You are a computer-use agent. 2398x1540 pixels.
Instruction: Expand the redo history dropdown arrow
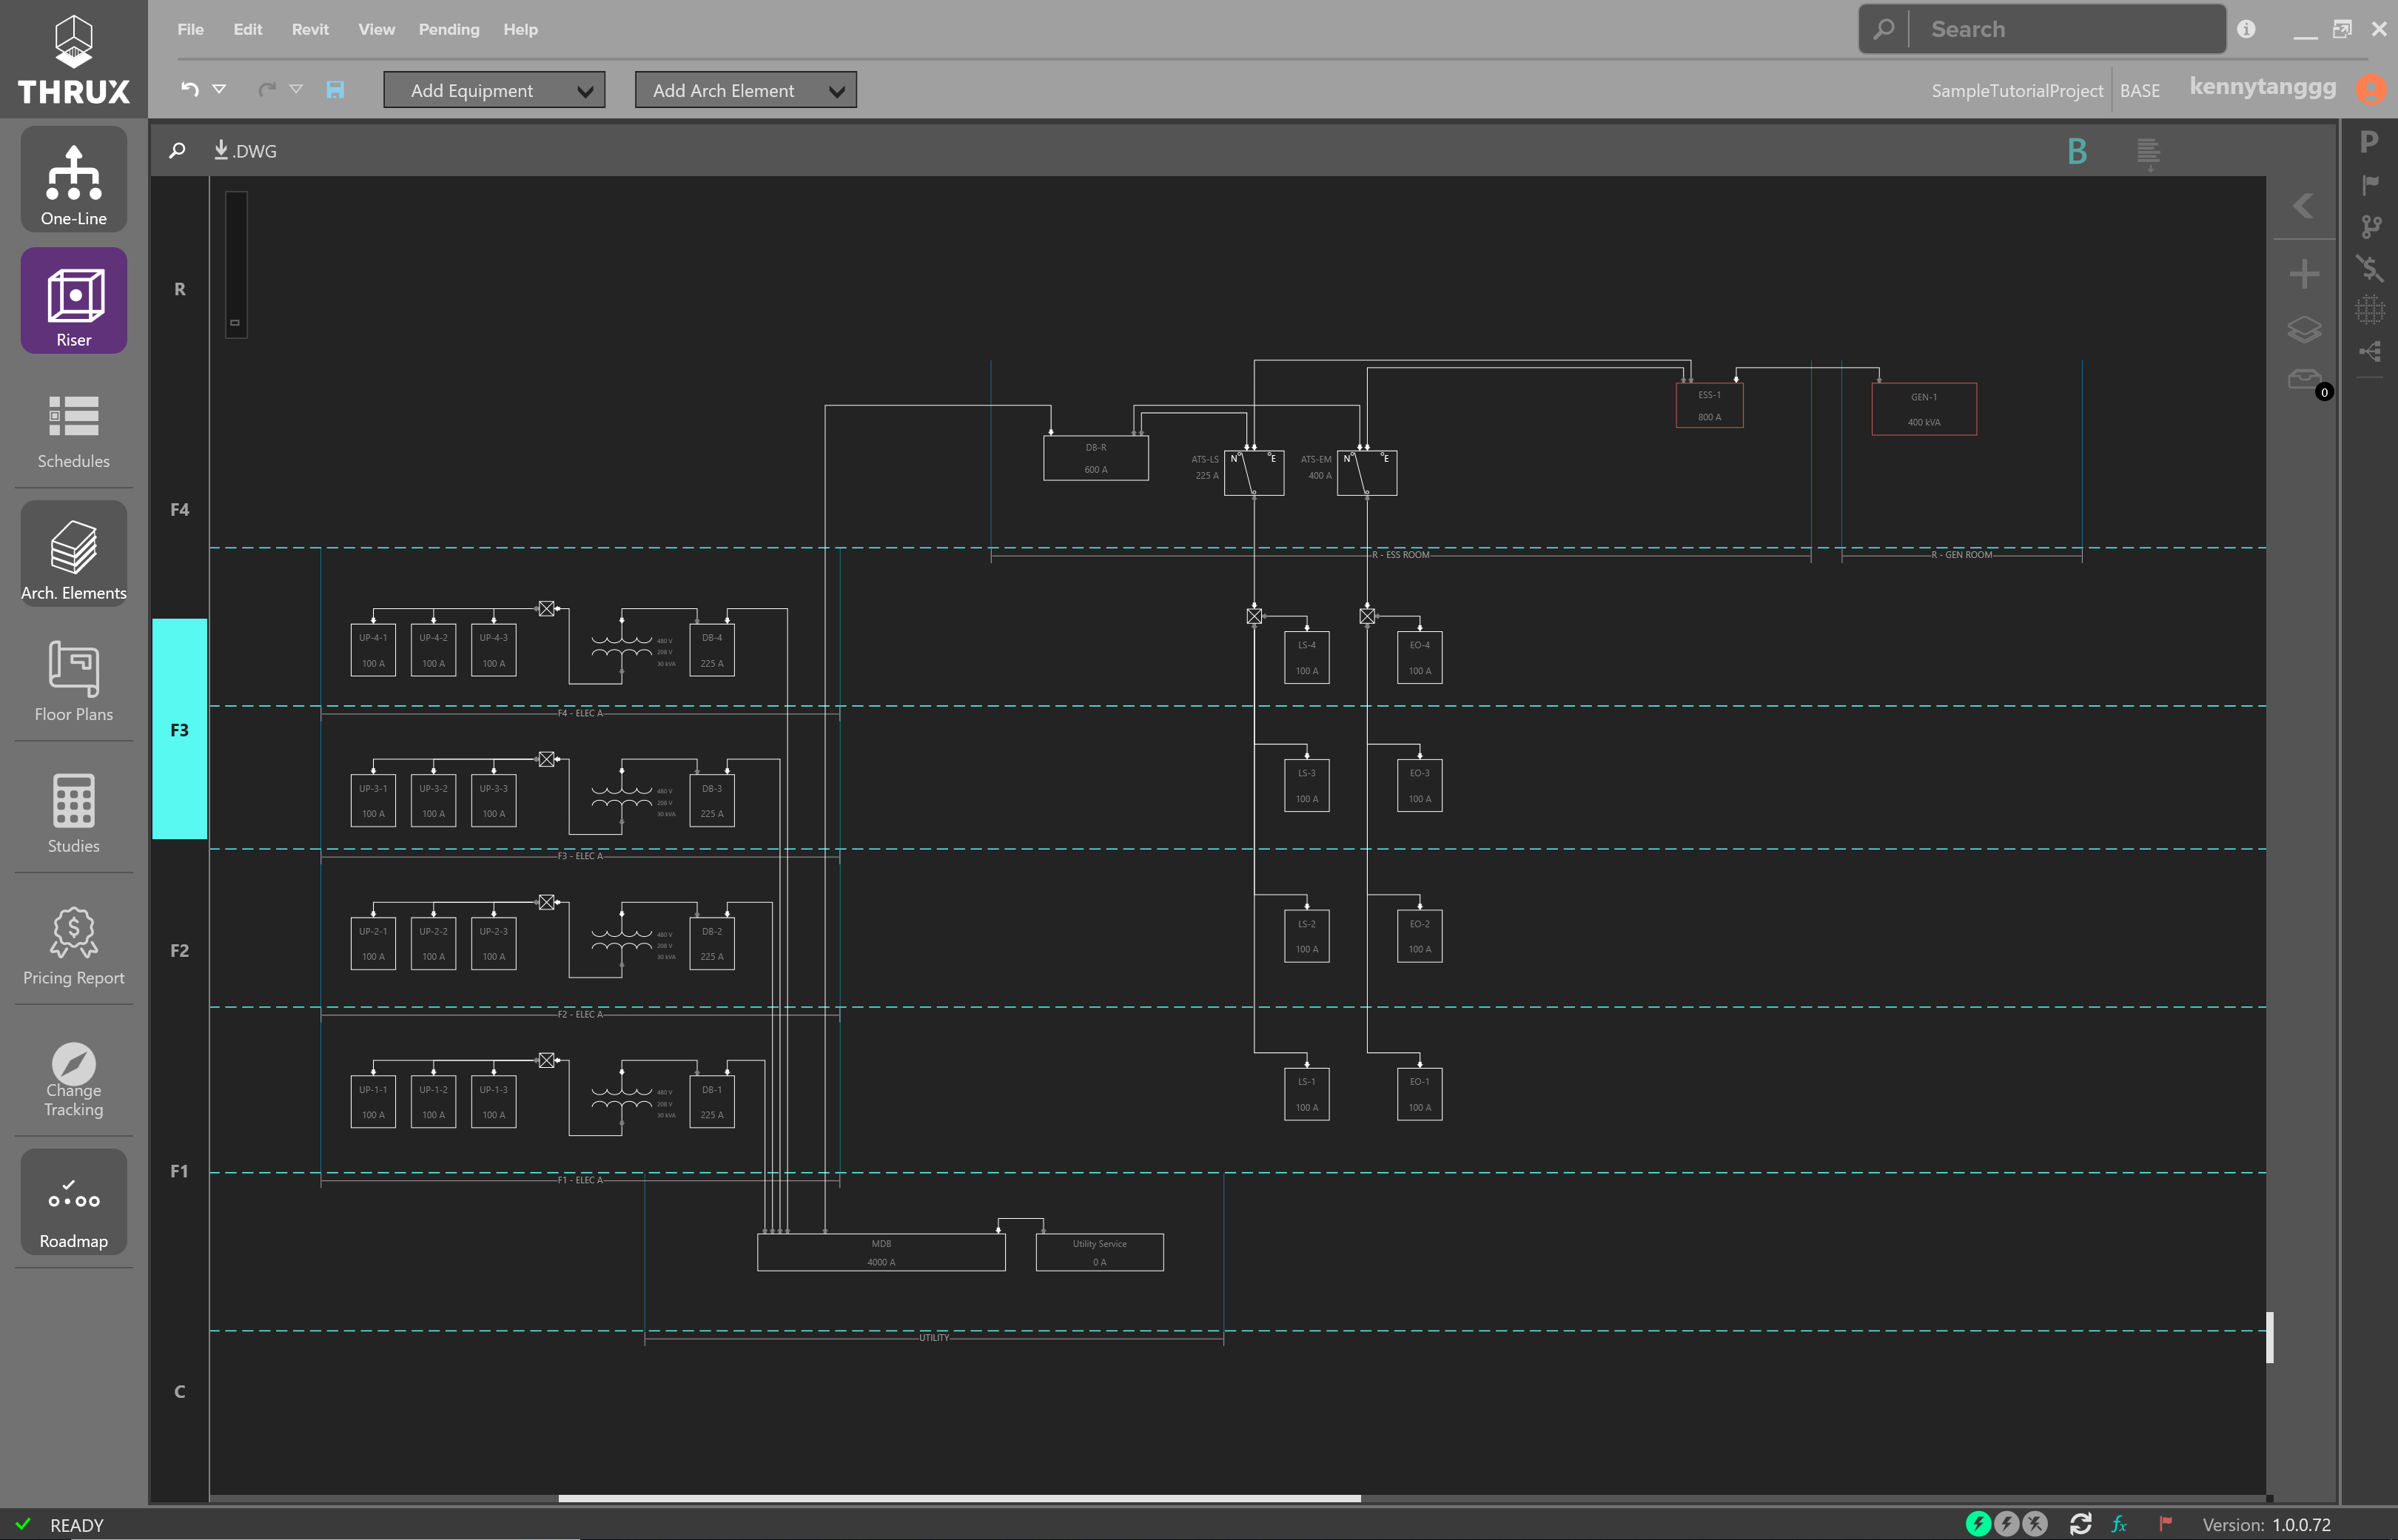coord(296,89)
